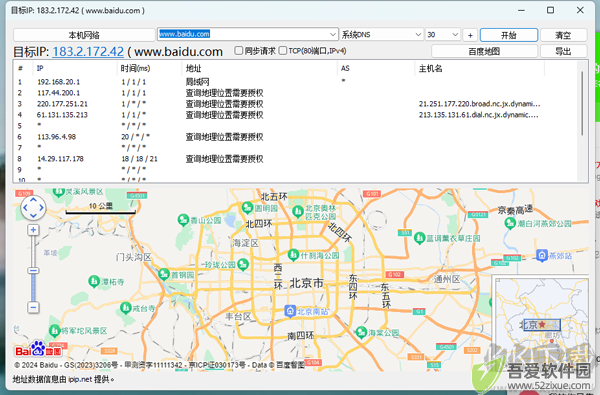
Task: Click the 海棠公园 marker on the map
Action: tap(361, 332)
